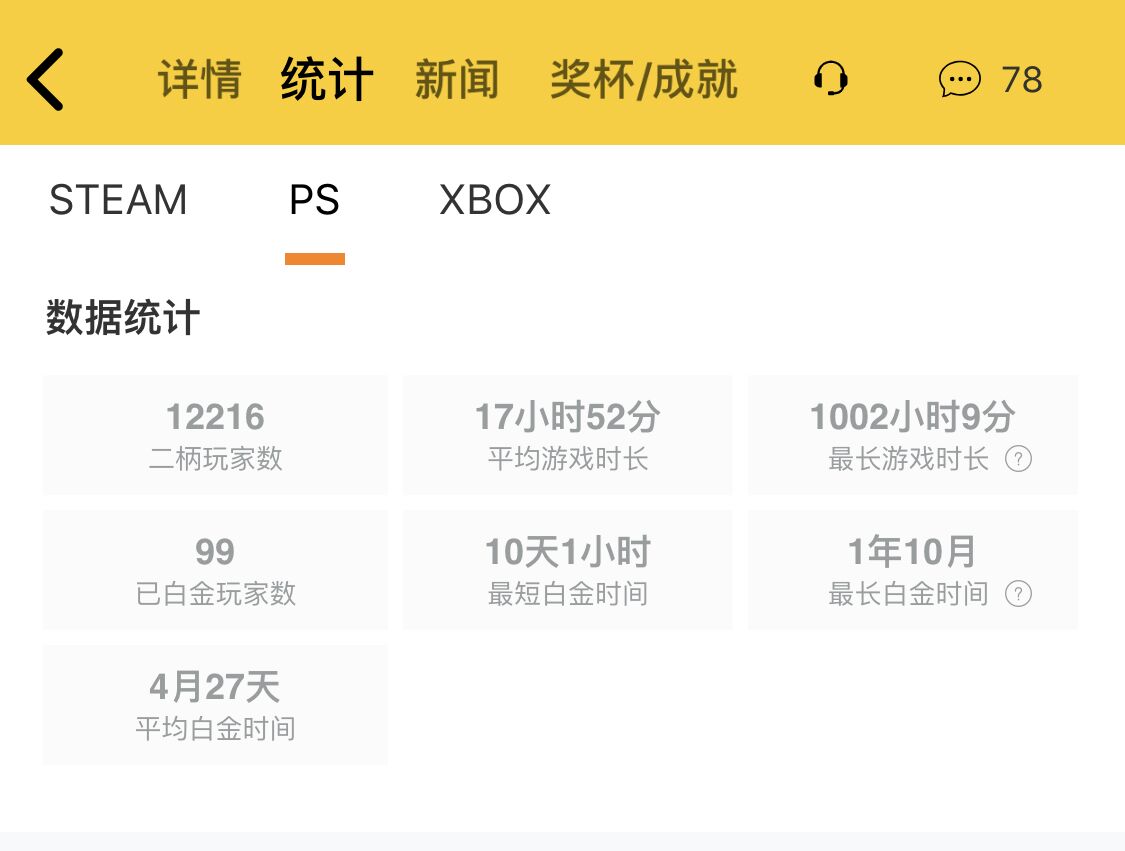The image size is (1125, 851).
Task: Select the PS platform tab
Action: [314, 201]
